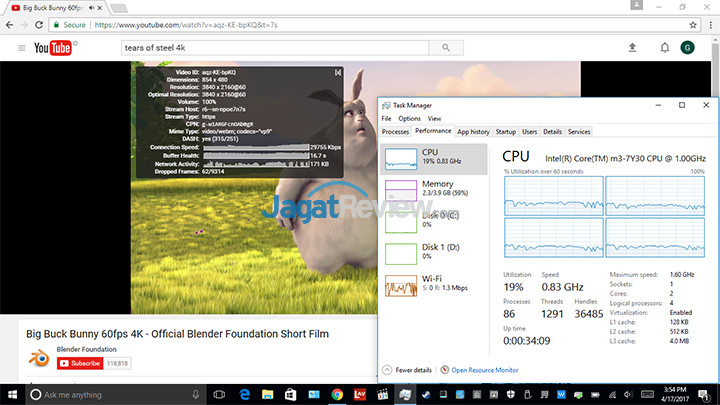
Task: Open Windows Store from taskbar
Action: coord(290,394)
